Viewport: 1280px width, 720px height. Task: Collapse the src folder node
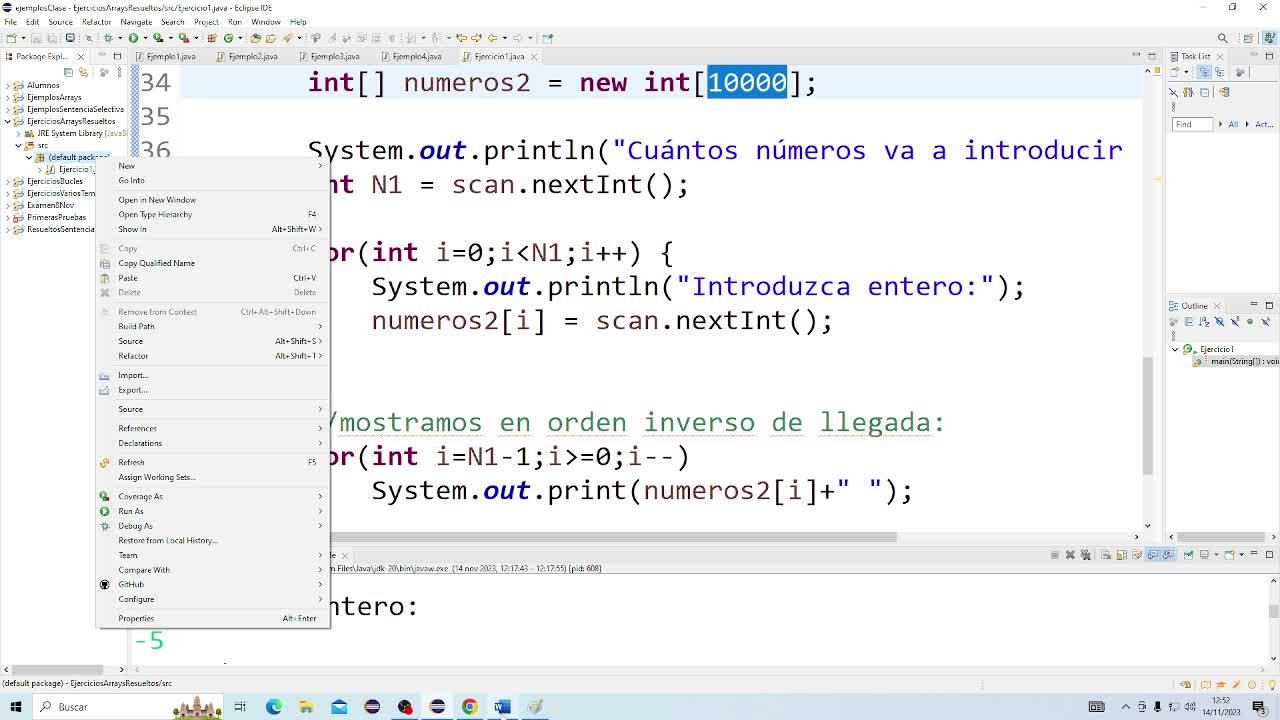(19, 146)
